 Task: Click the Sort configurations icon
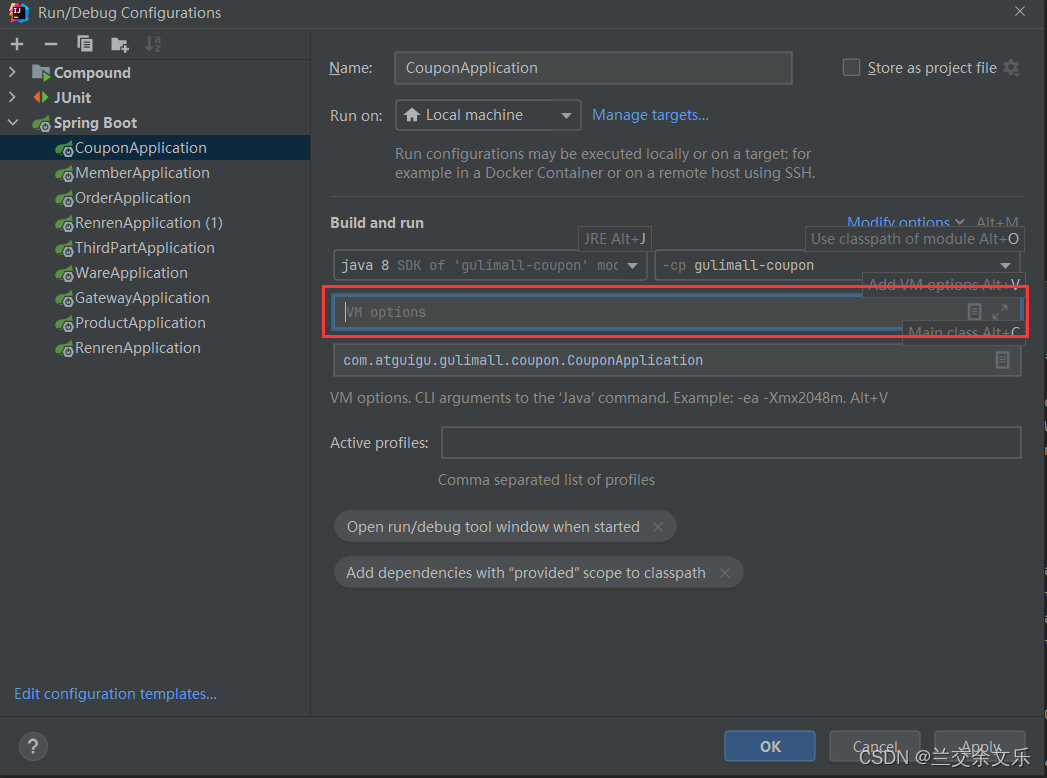coord(153,44)
